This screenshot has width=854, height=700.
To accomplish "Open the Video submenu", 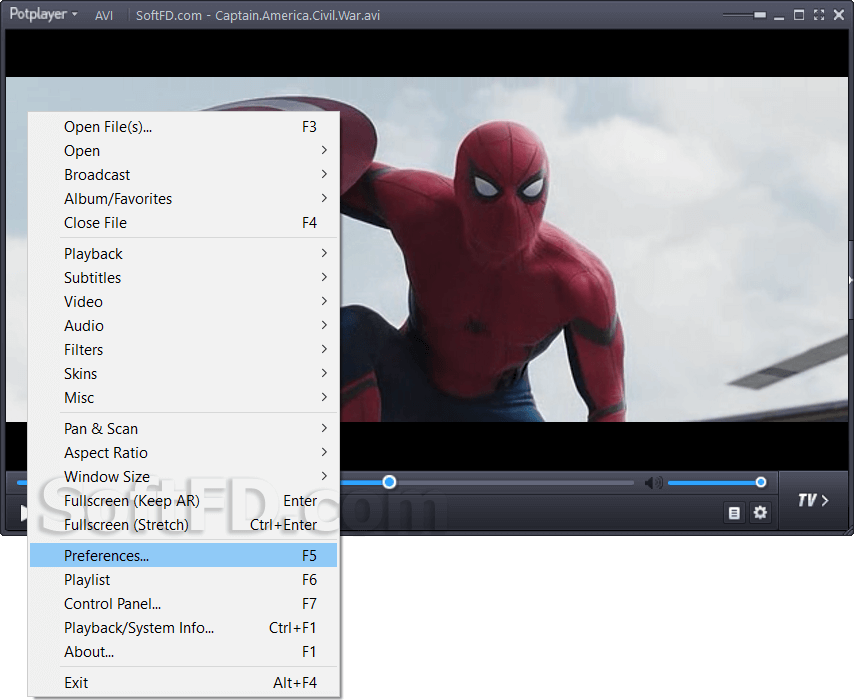I will 184,302.
